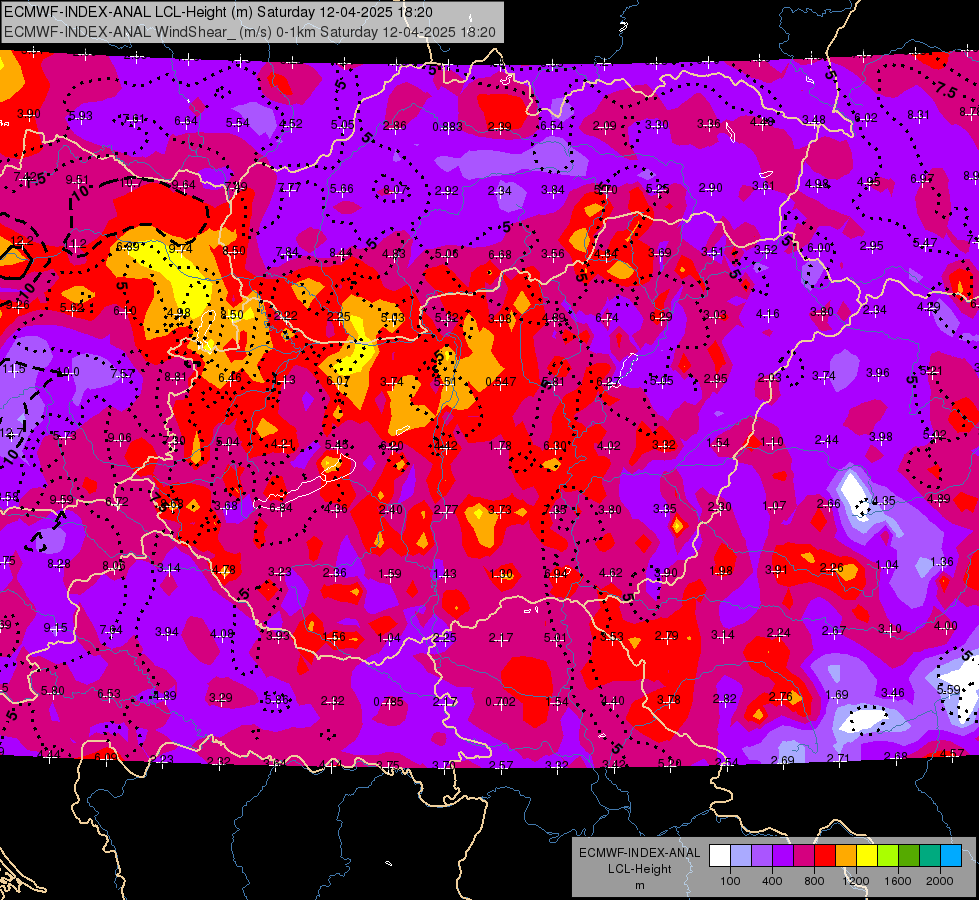This screenshot has height=900, width=979.
Task: Click the dark green legend swatch
Action: (x=908, y=856)
